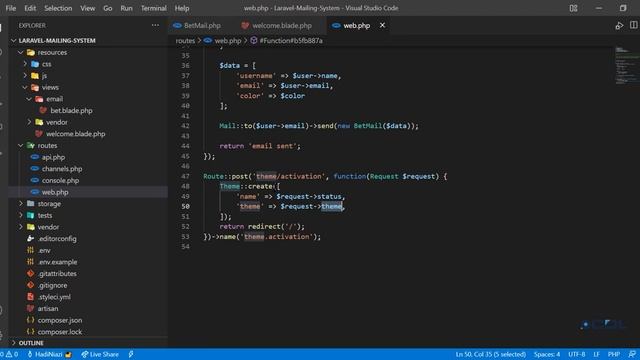Screen dimensions: 640x360
Task: Click the split editor icon
Action: click(x=633, y=25)
